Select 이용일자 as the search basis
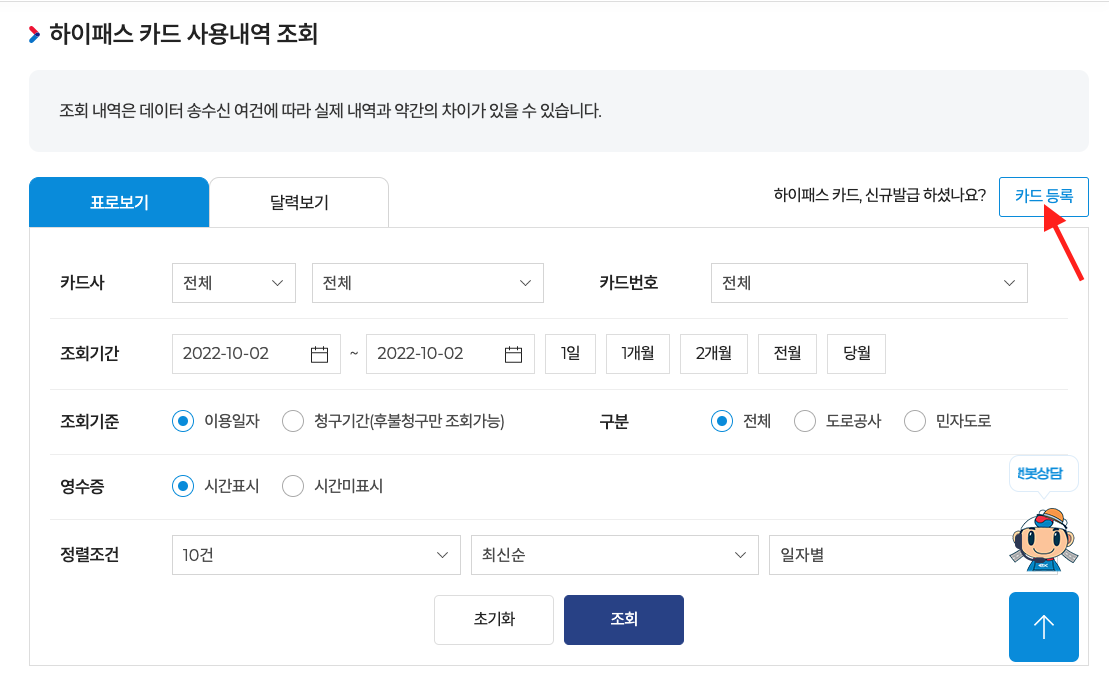Screen dimensions: 1109x674 tap(181, 421)
